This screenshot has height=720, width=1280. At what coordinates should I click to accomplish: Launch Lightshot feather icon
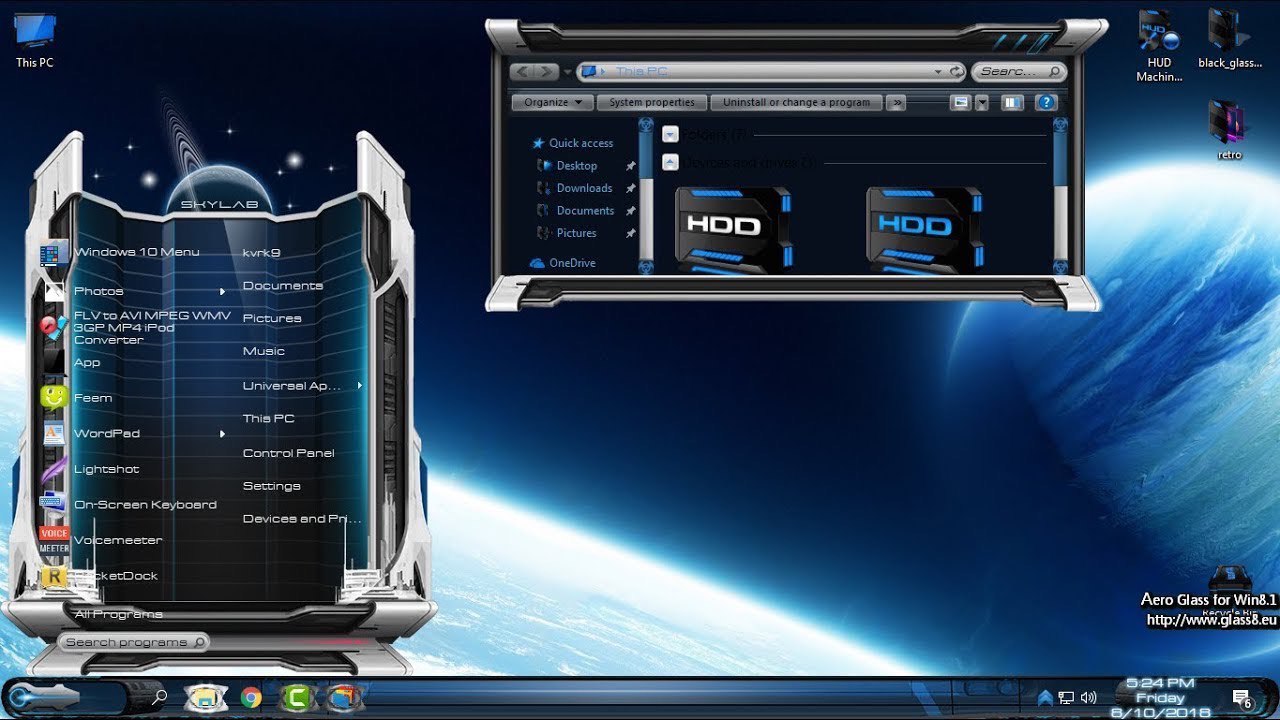pyautogui.click(x=54, y=469)
